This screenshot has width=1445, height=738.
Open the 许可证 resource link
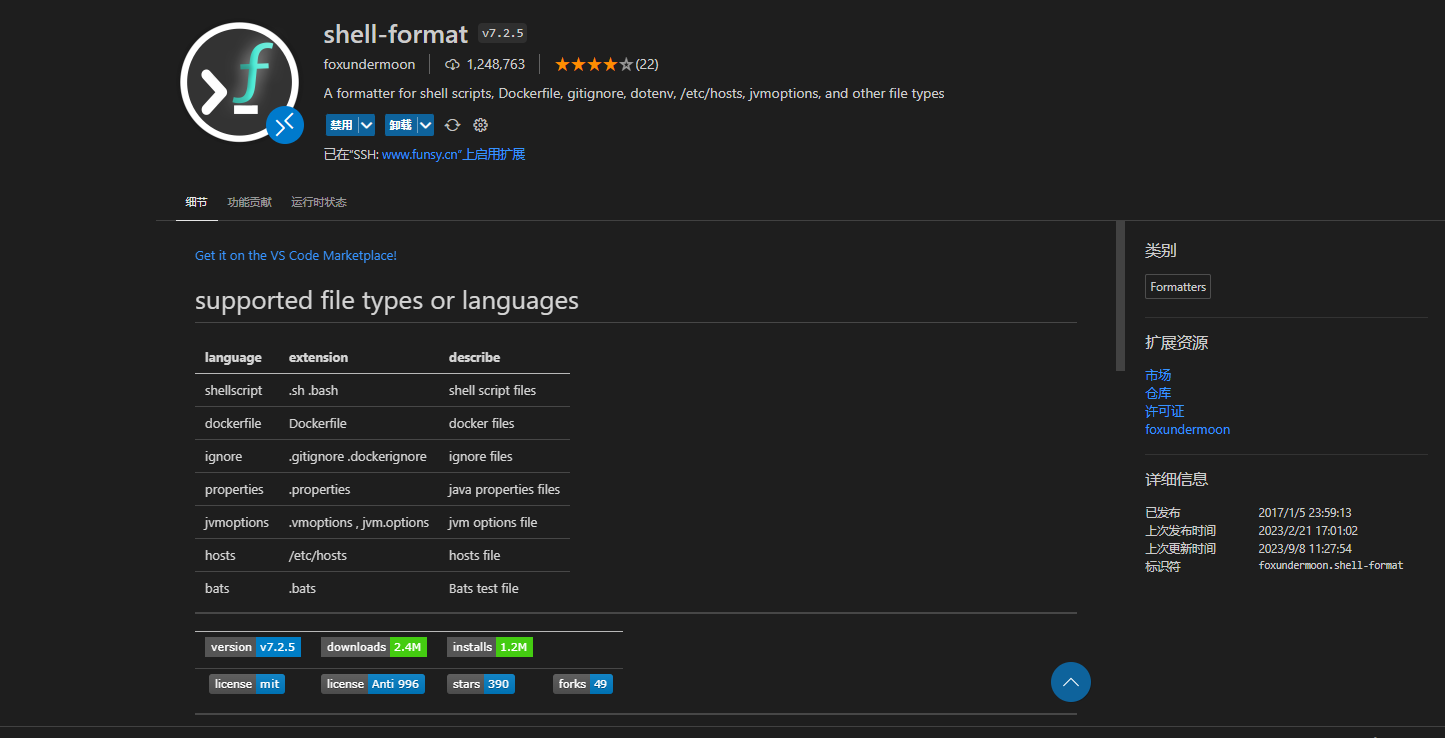click(x=1165, y=411)
